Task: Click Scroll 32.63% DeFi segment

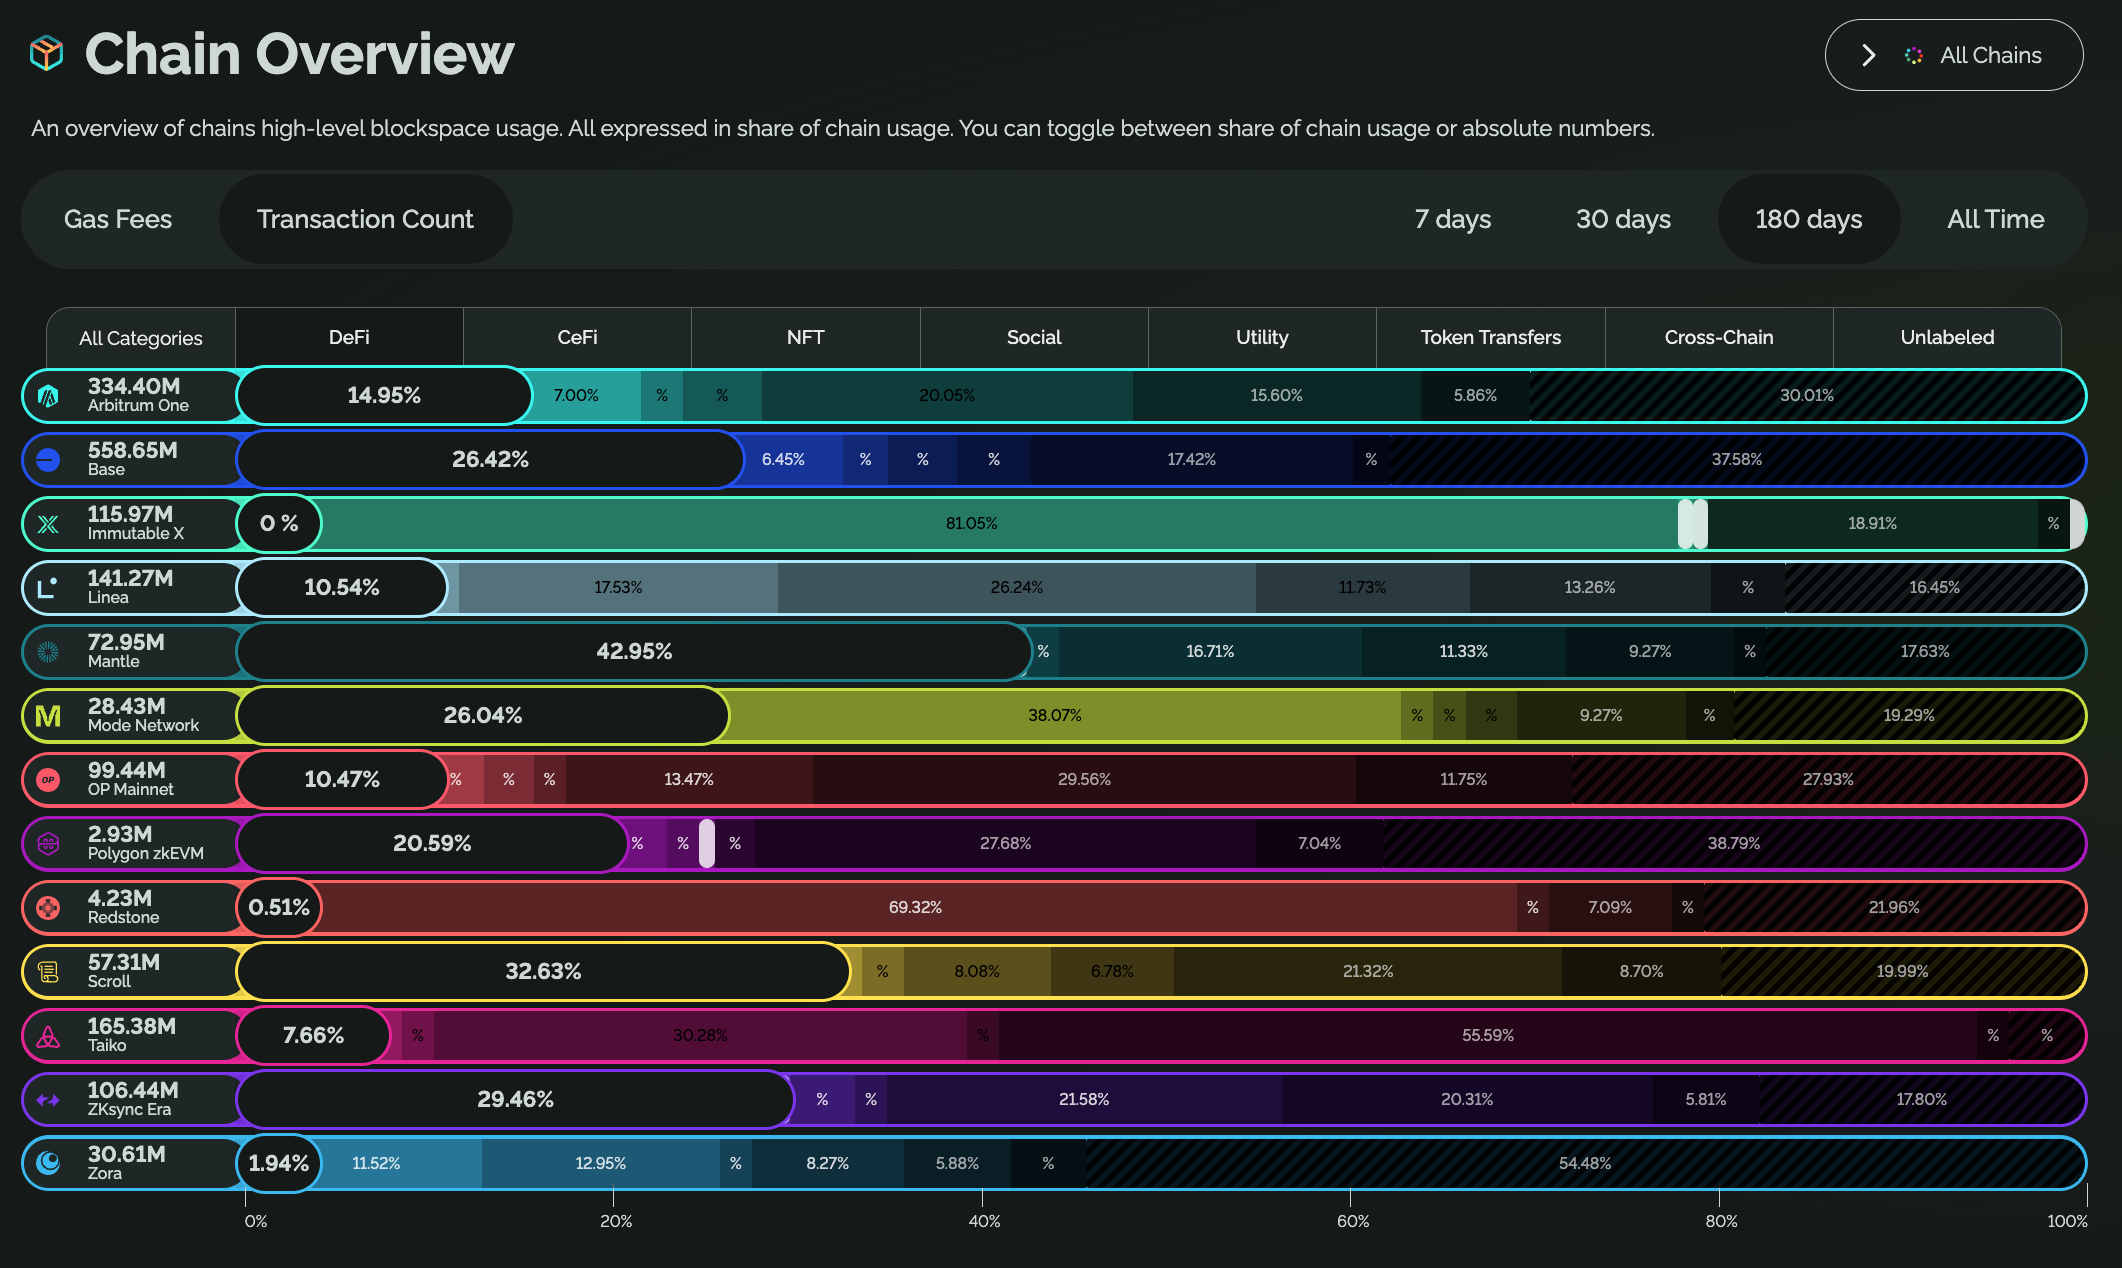Action: pos(543,972)
